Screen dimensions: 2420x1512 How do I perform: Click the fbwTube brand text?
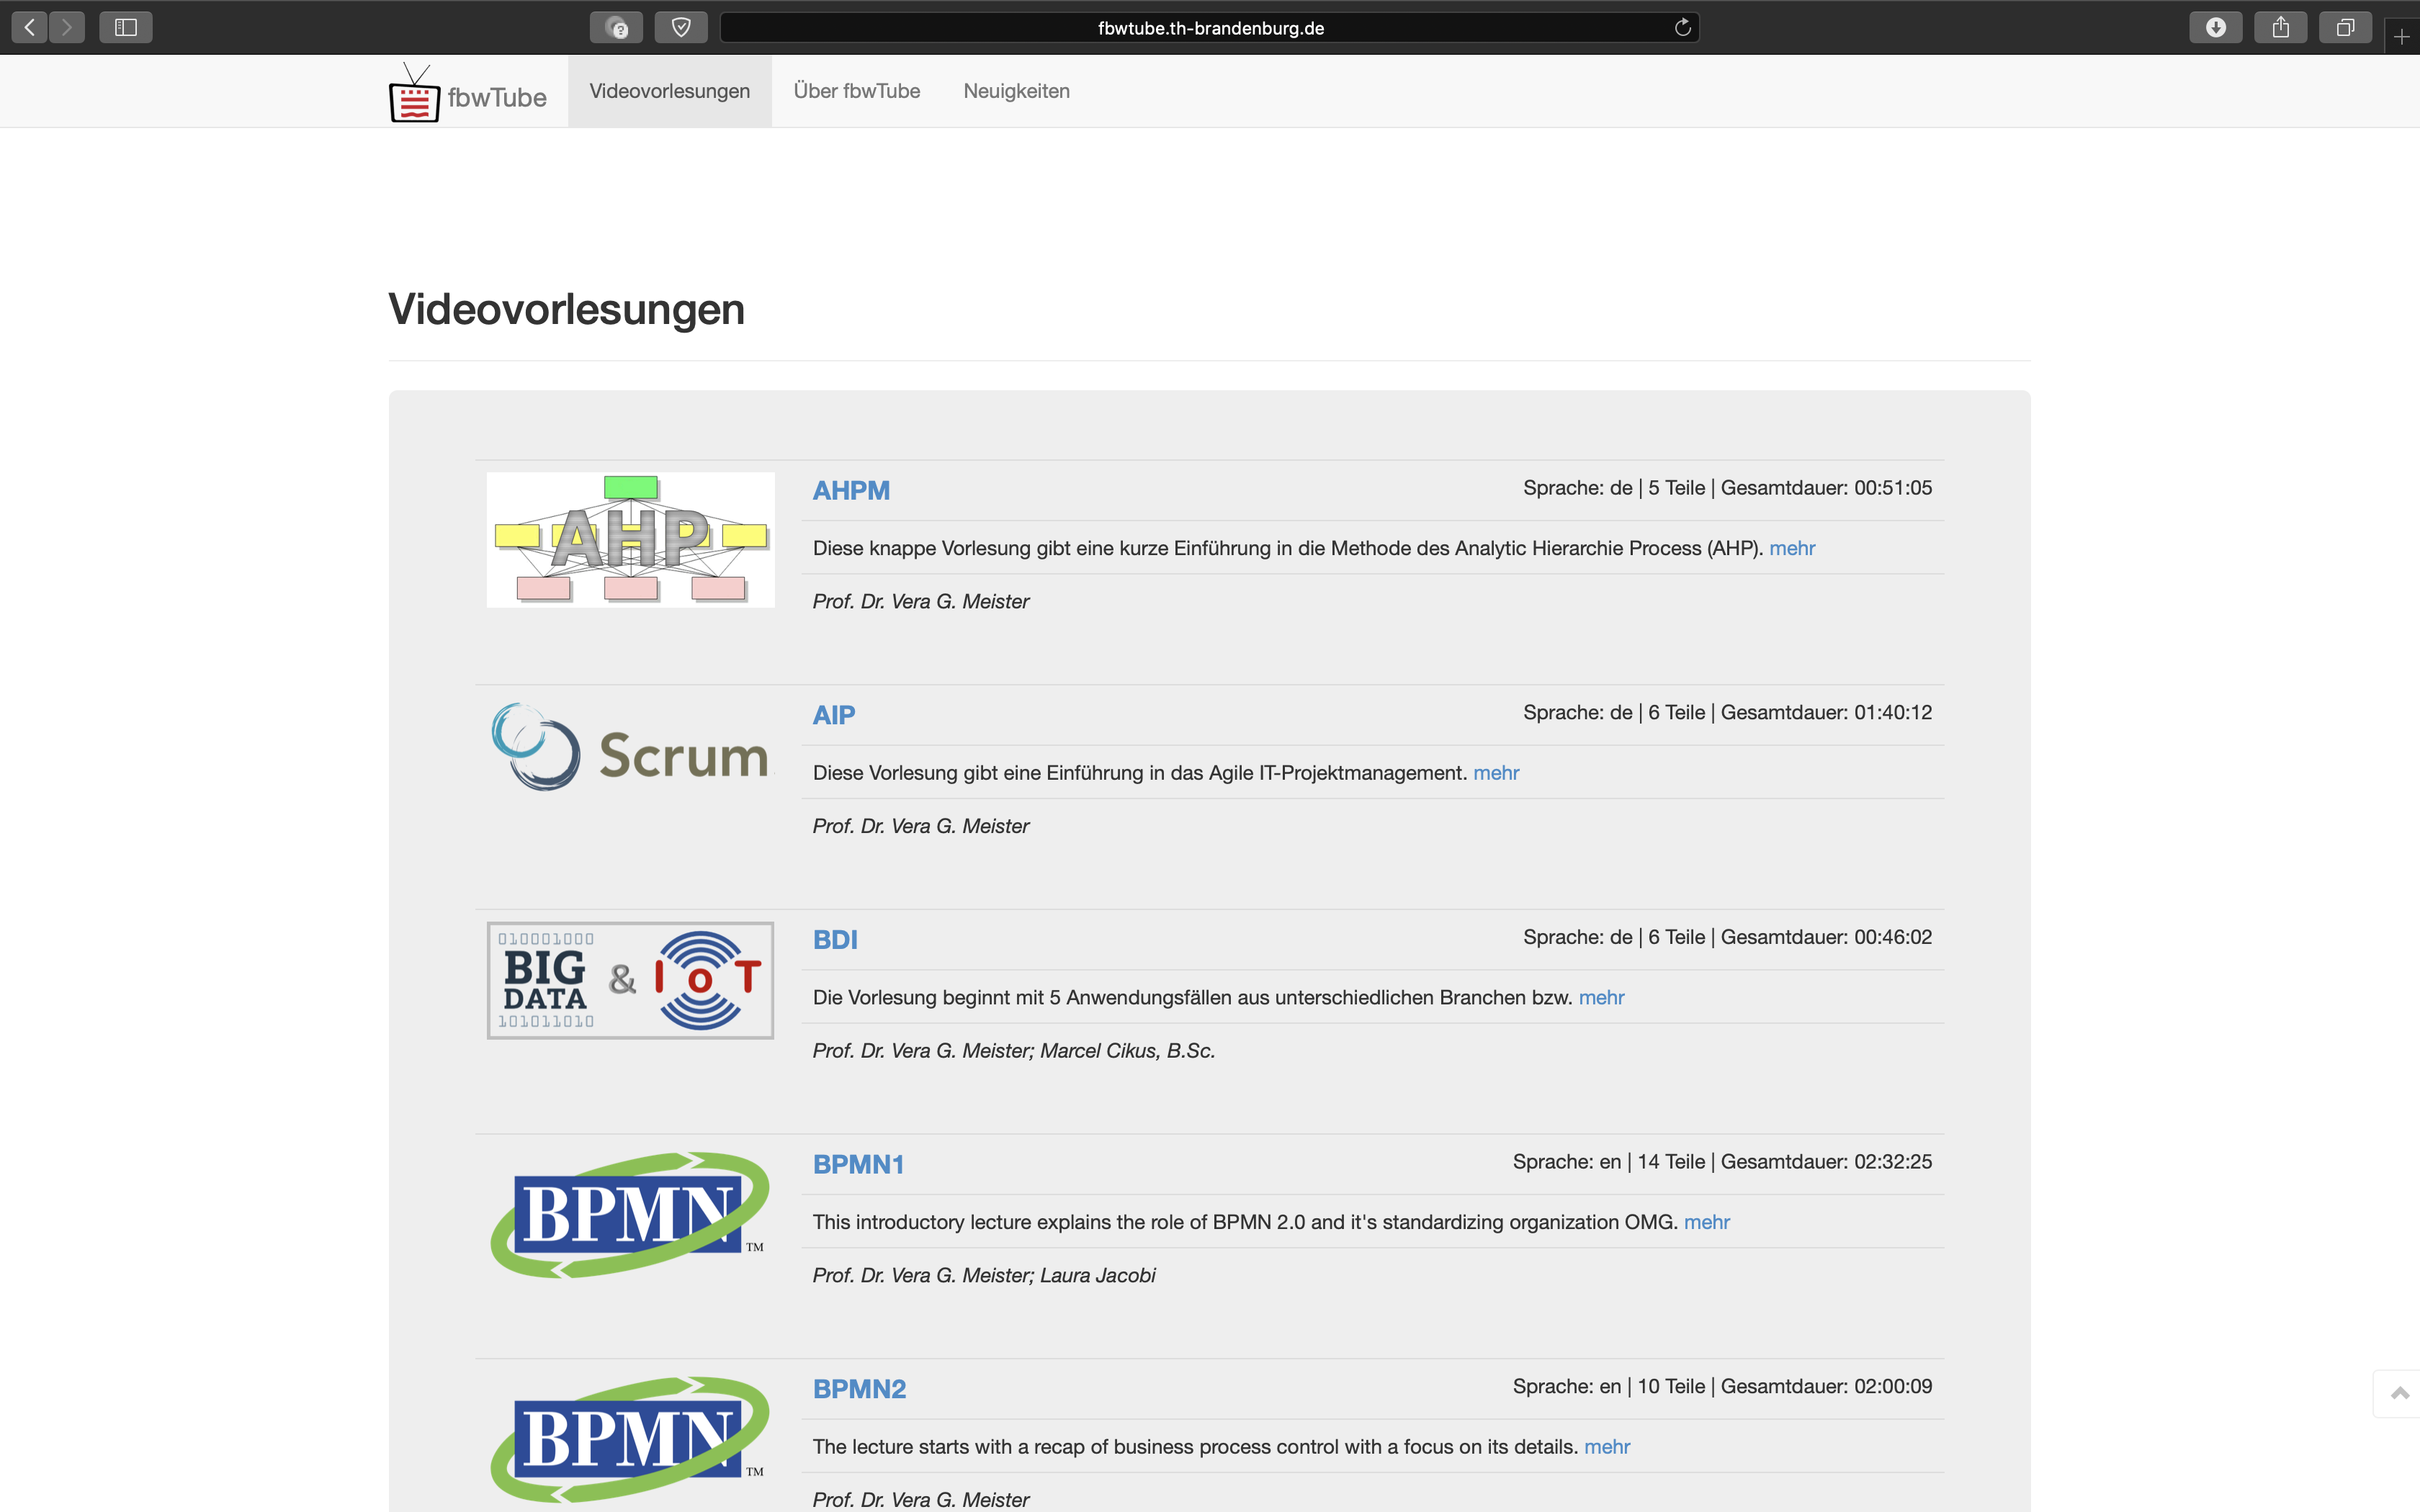coord(497,98)
